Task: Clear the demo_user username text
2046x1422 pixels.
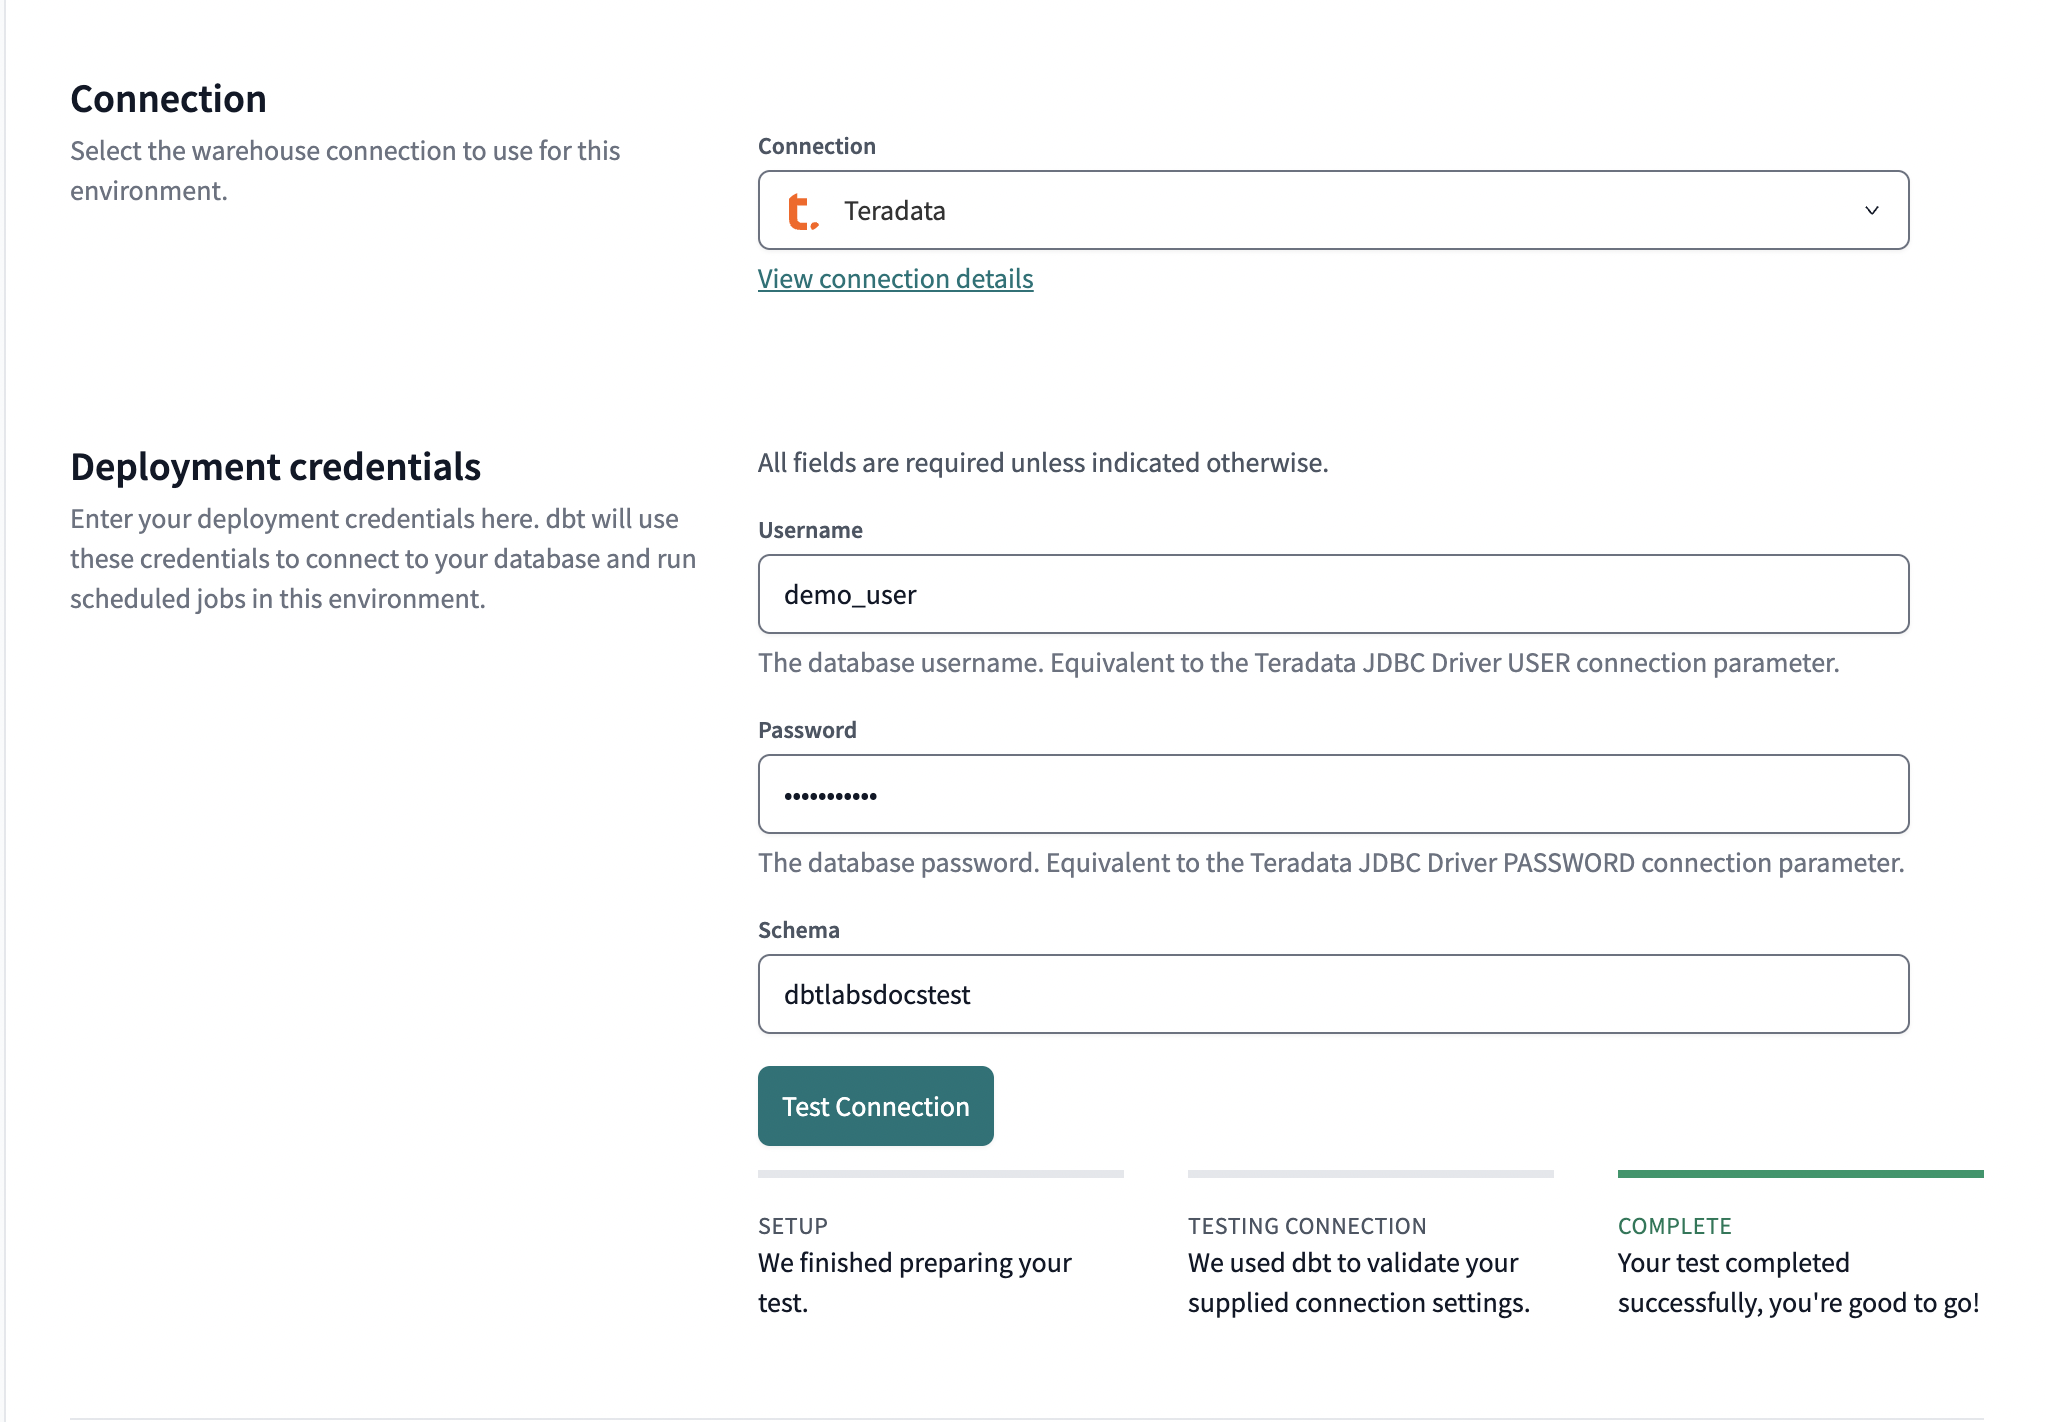Action: (849, 594)
